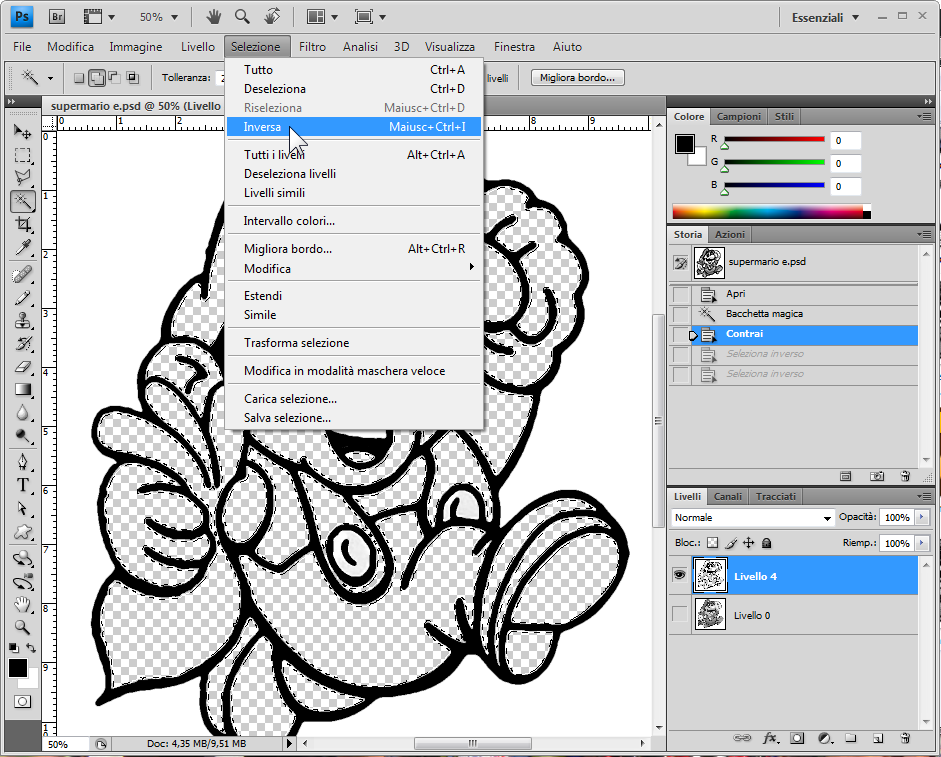Viewport: 941px width, 757px height.
Task: Click the supermario e.psd snapshot thumbnail
Action: [709, 262]
